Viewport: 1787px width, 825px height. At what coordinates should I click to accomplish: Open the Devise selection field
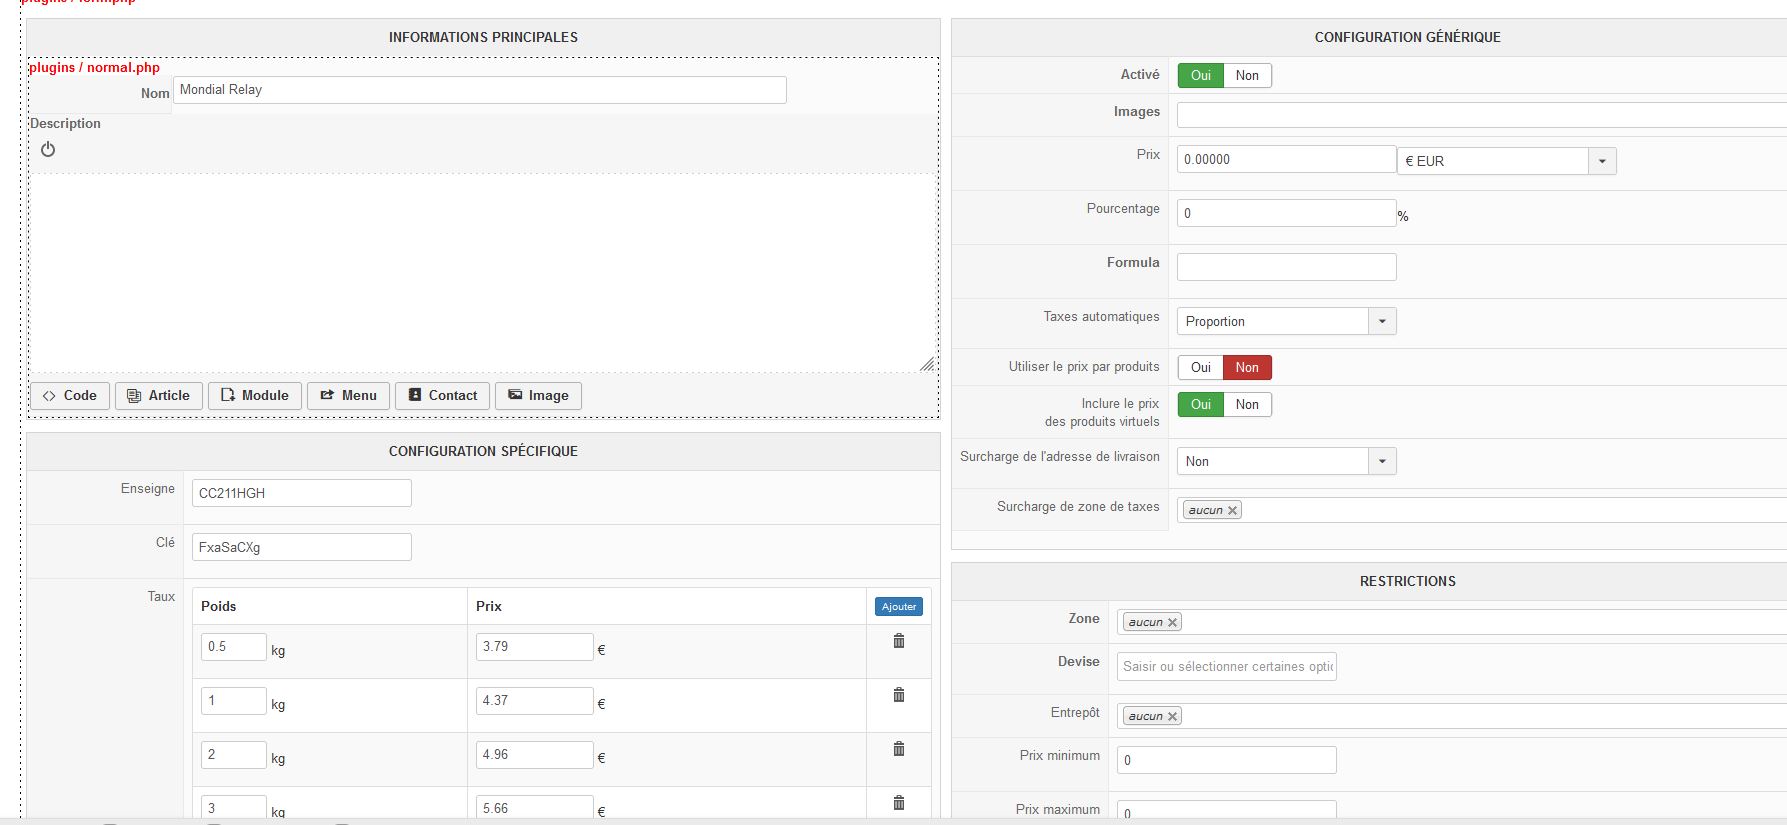click(1227, 667)
